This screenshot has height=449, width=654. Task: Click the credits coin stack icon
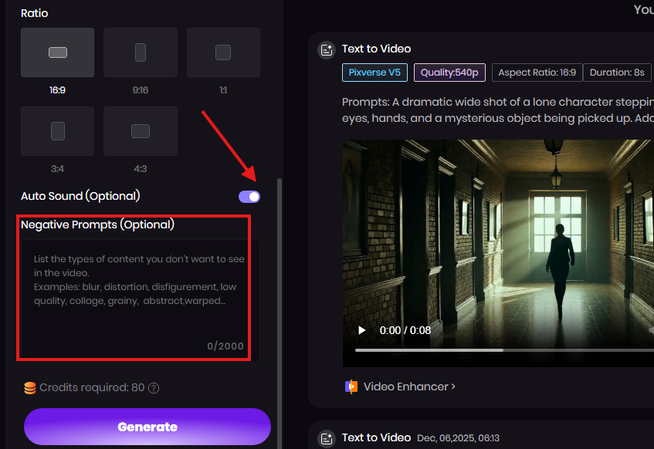tap(30, 388)
